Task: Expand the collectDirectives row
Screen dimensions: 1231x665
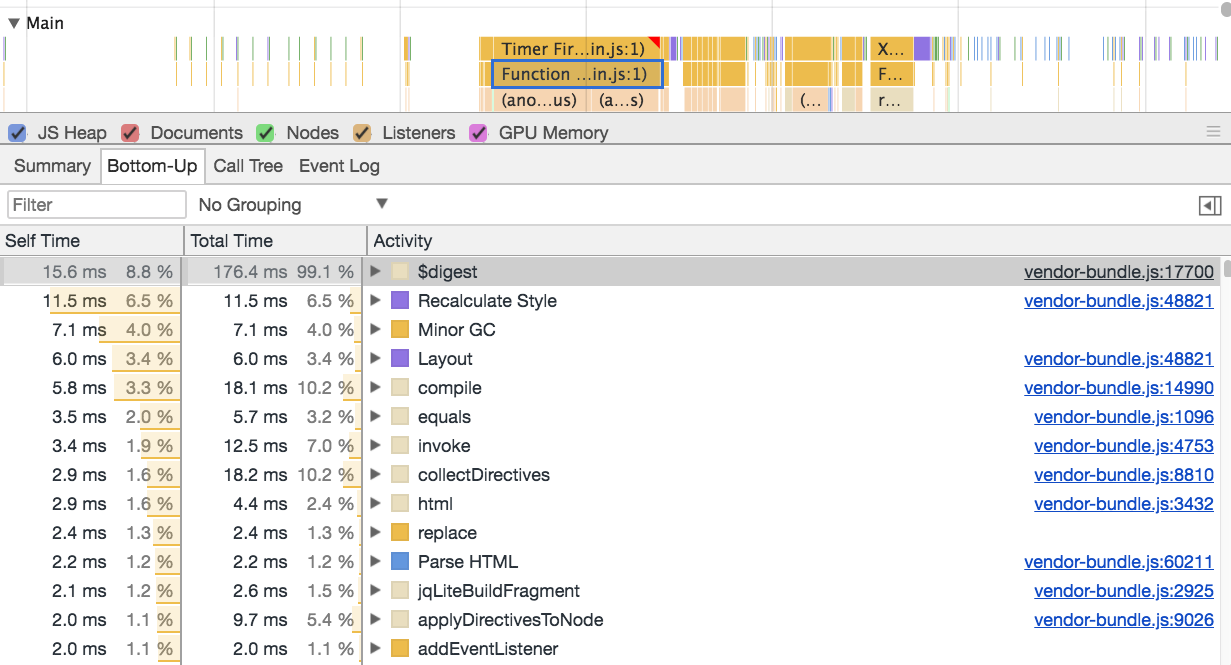Action: tap(375, 475)
